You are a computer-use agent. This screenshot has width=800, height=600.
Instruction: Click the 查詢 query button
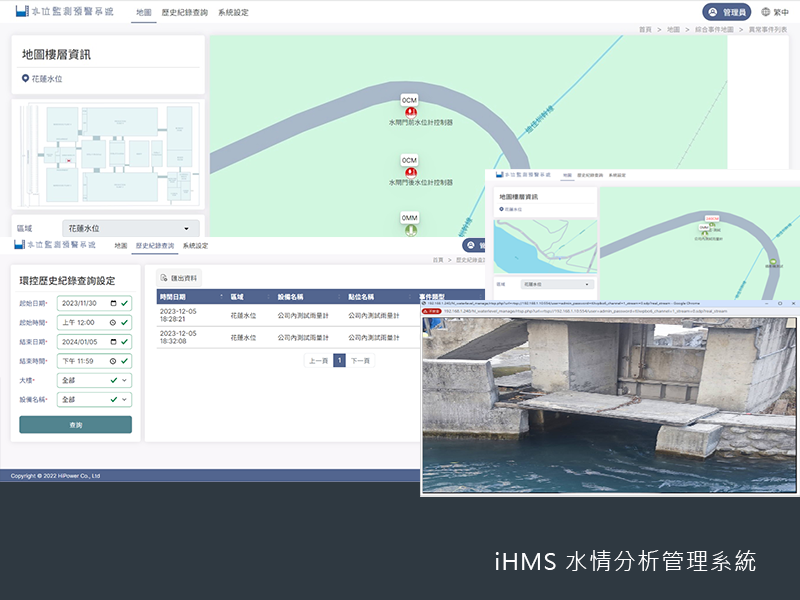[76, 424]
